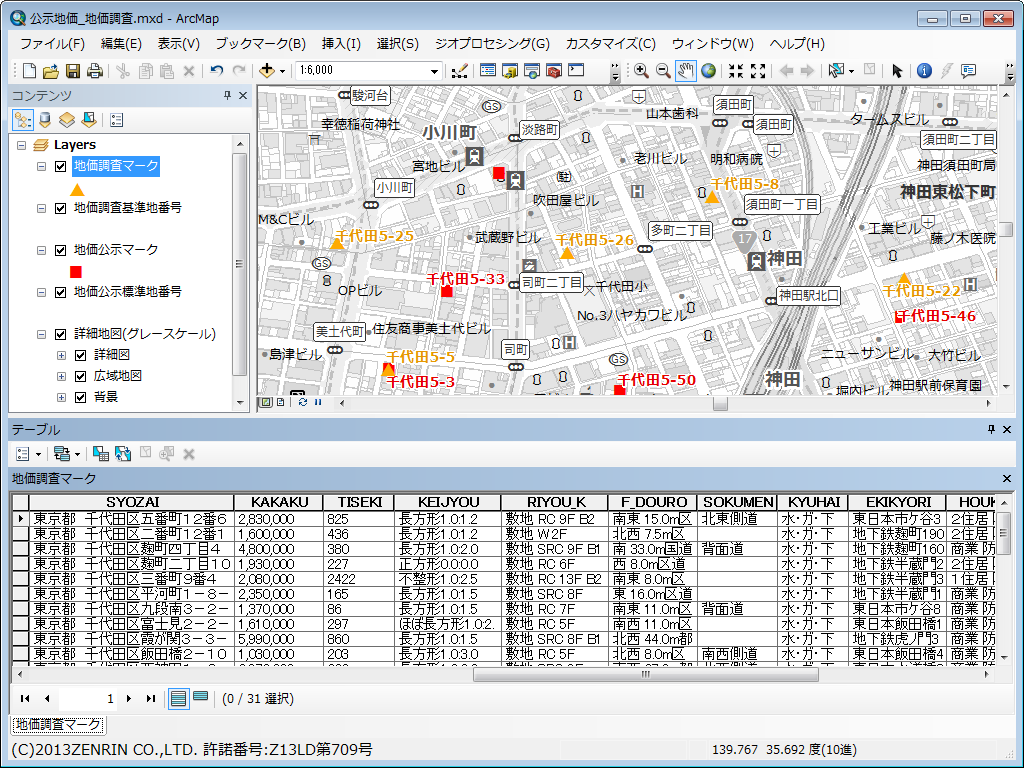The height and width of the screenshot is (768, 1024).
Task: Show selected records view button
Action: click(200, 698)
